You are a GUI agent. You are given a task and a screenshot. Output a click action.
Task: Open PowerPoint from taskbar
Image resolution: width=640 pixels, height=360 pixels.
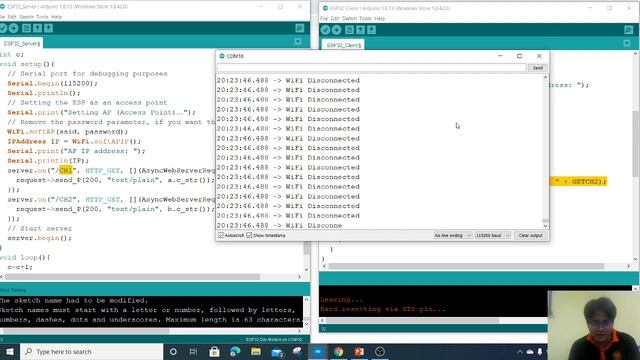pyautogui.click(x=359, y=351)
